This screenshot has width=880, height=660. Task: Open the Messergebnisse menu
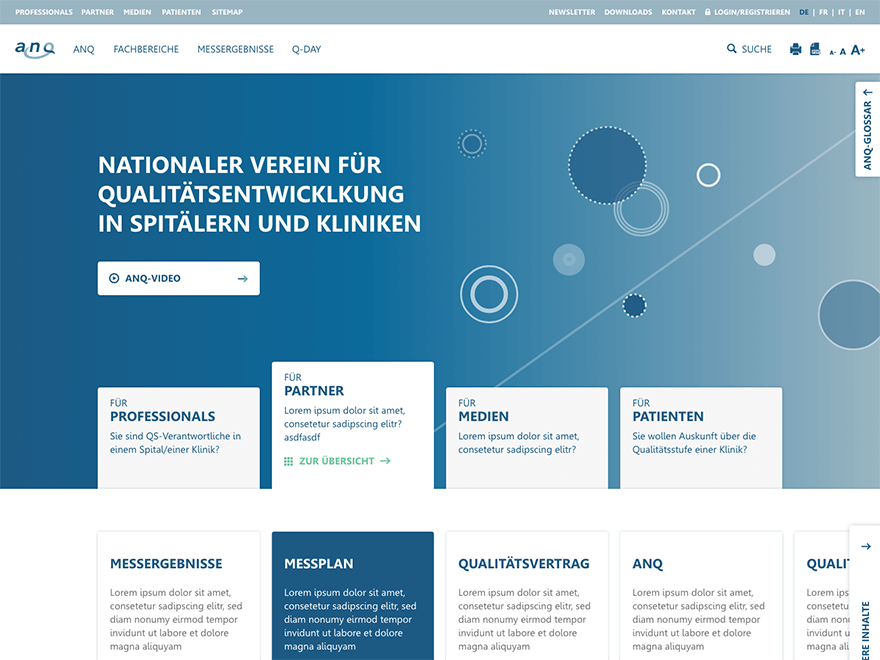pyautogui.click(x=236, y=49)
